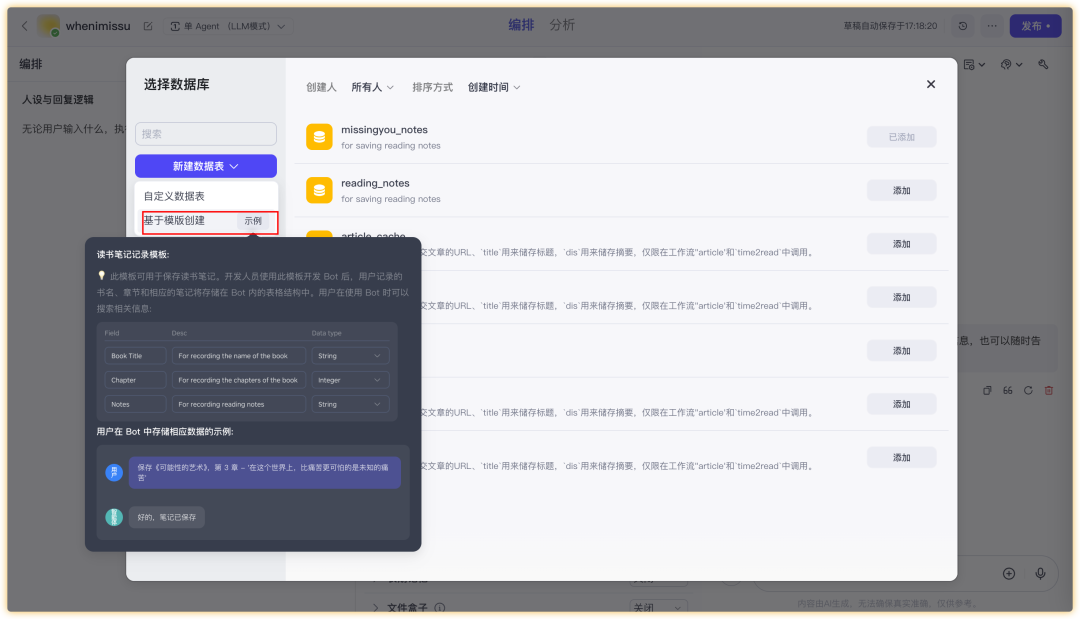This screenshot has width=1080, height=619.
Task: Select the missingyou_notes entry name
Action: (x=384, y=129)
